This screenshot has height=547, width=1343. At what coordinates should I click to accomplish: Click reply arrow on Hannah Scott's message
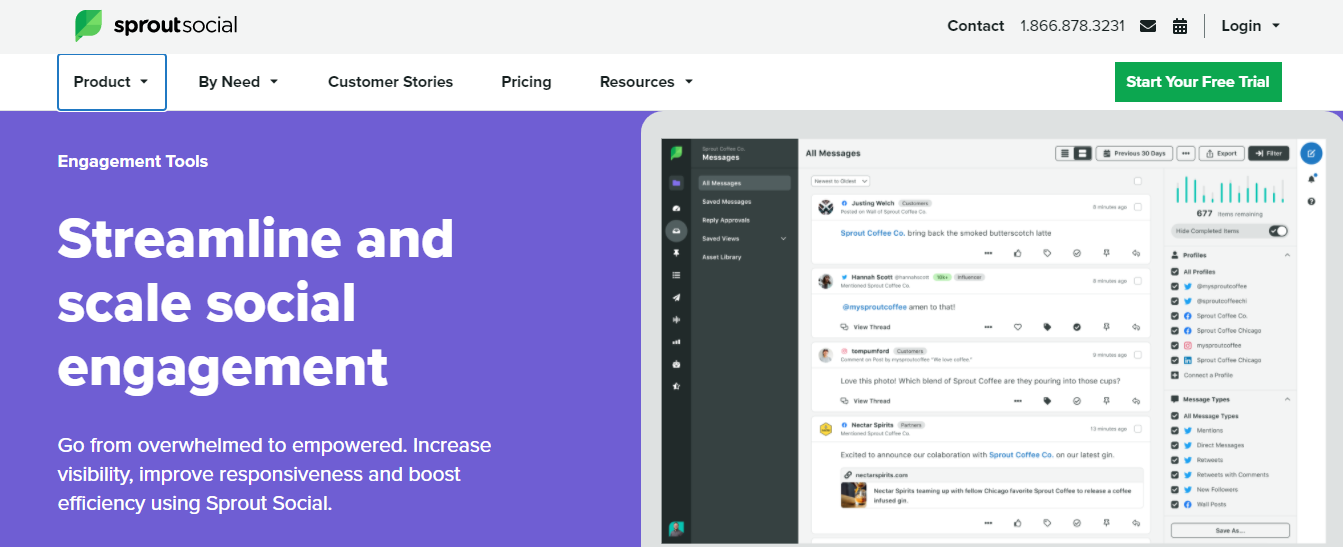(1136, 327)
